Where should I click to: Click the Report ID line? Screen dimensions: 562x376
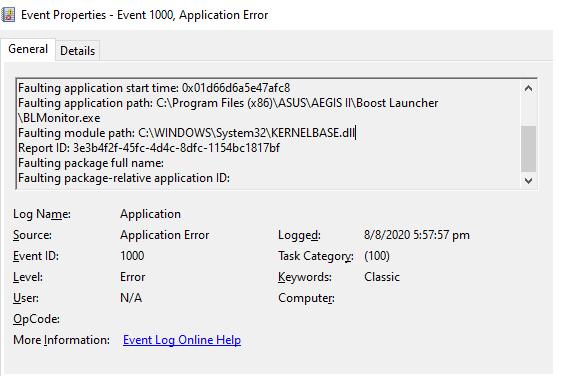tap(149, 148)
